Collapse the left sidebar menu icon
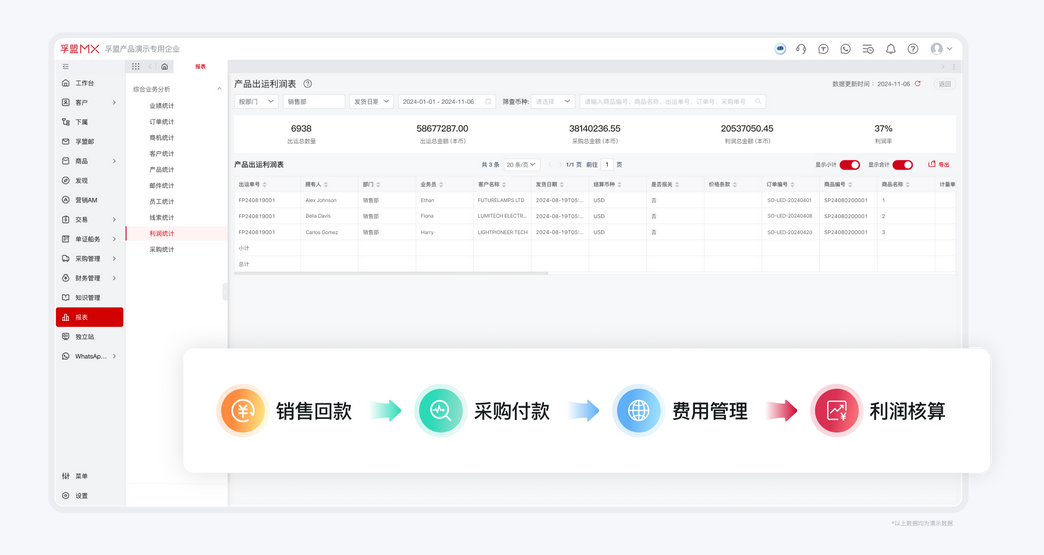Screen dimensions: 1044x555 66,67
